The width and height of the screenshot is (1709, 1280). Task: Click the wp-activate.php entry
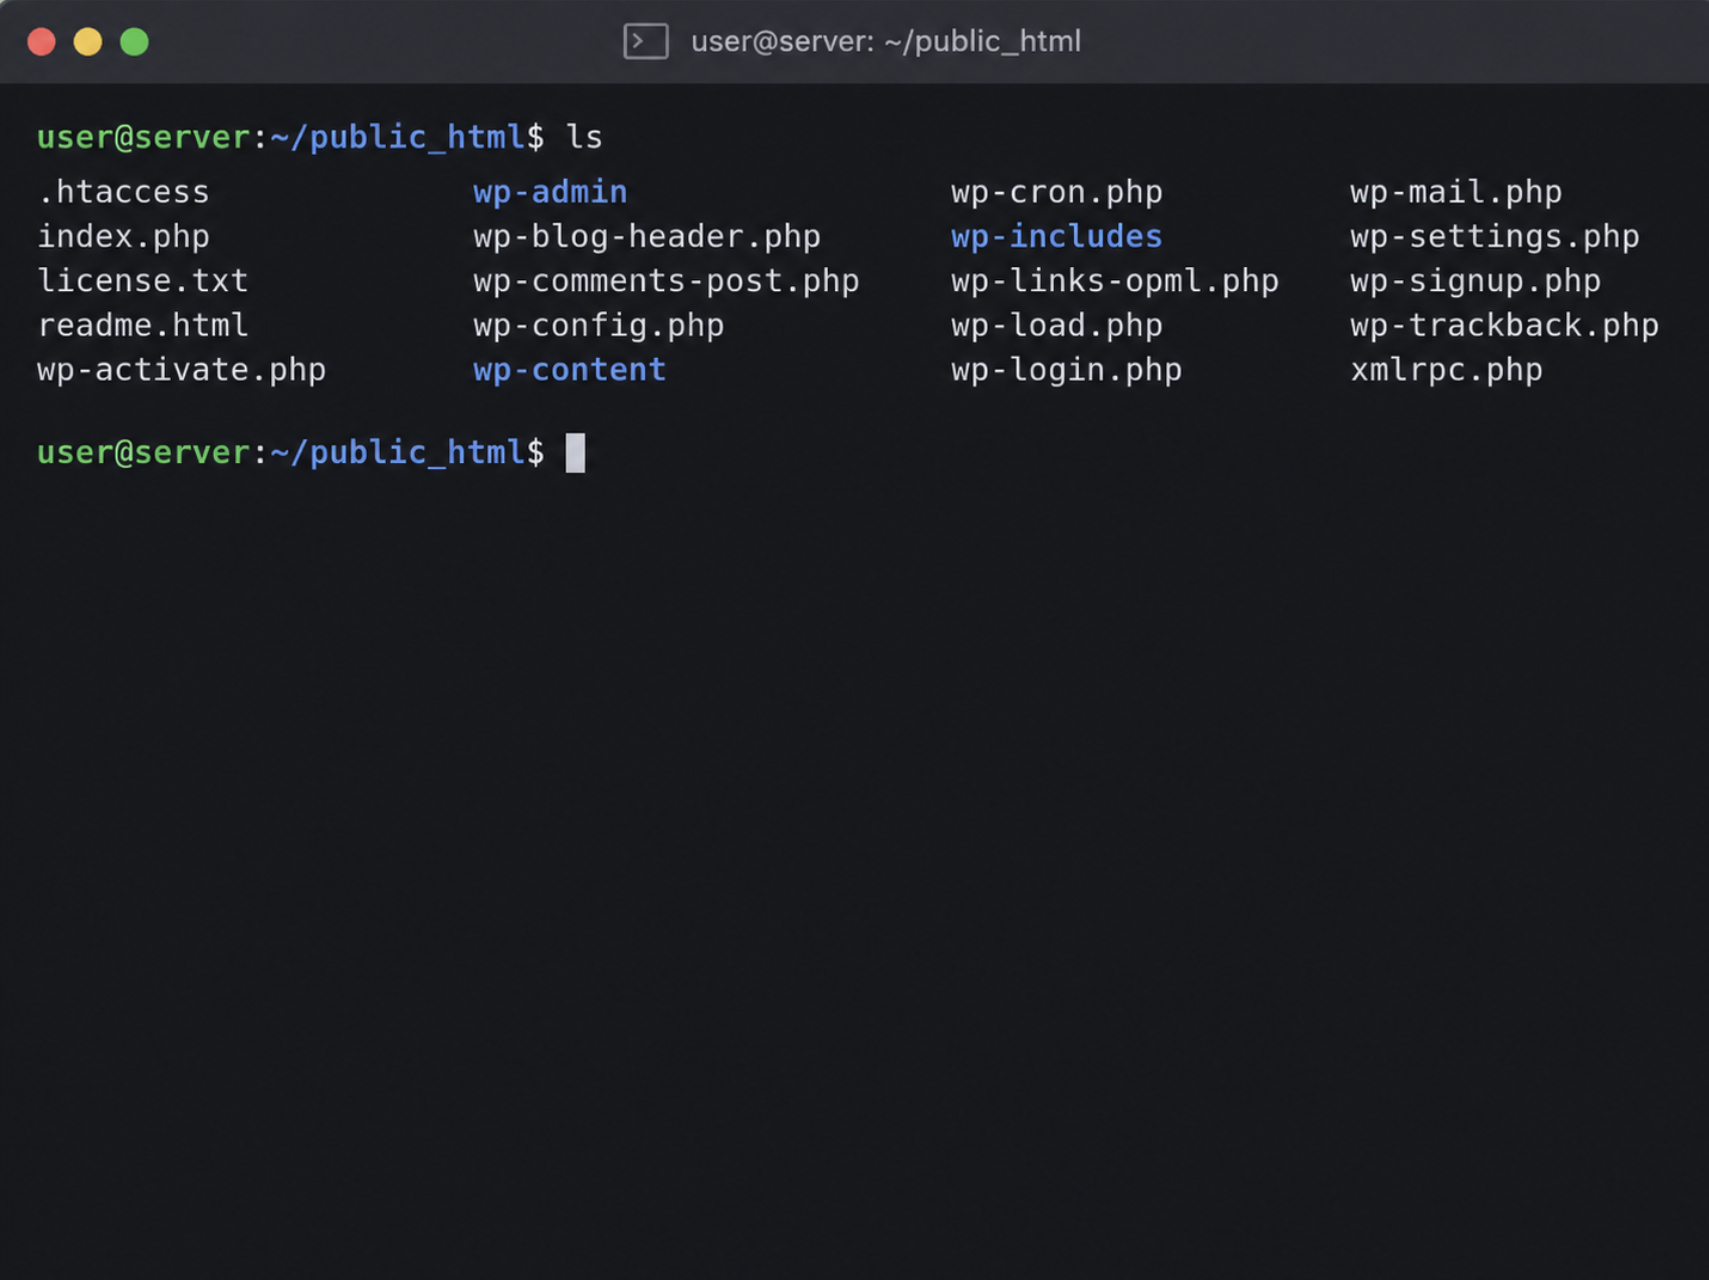[182, 370]
